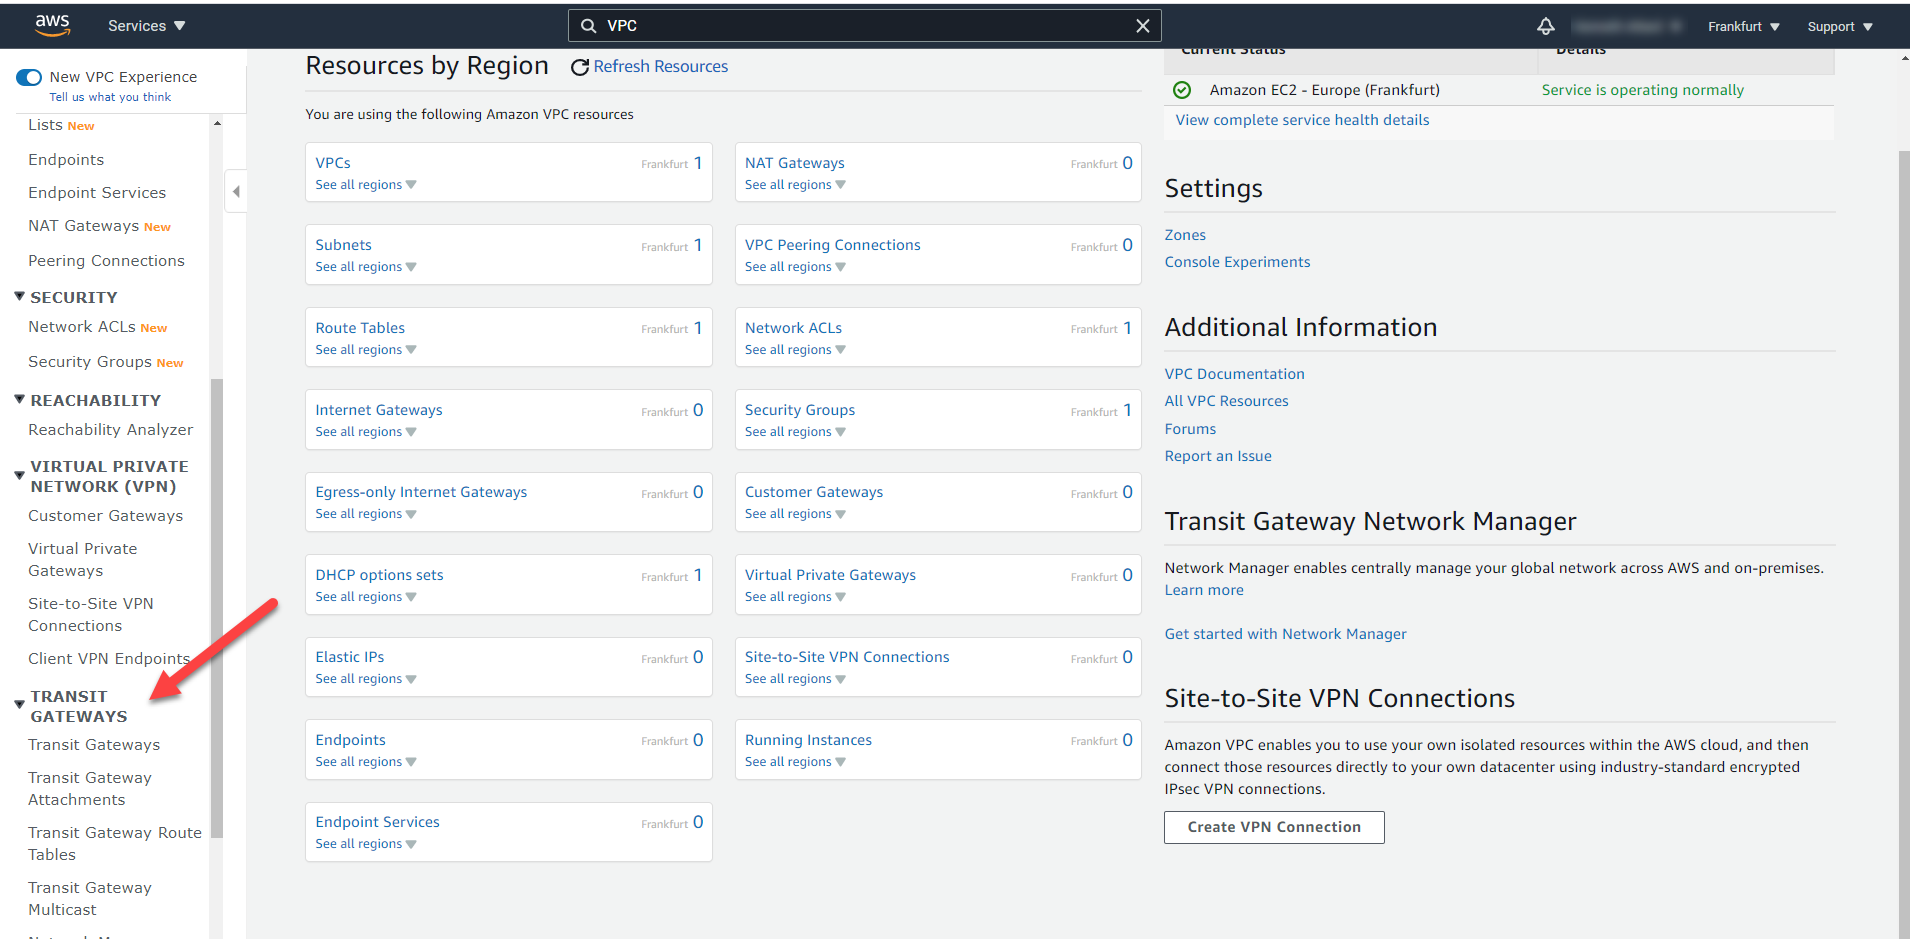Select Transit Gateways in the sidebar
1910x939 pixels.
(94, 744)
